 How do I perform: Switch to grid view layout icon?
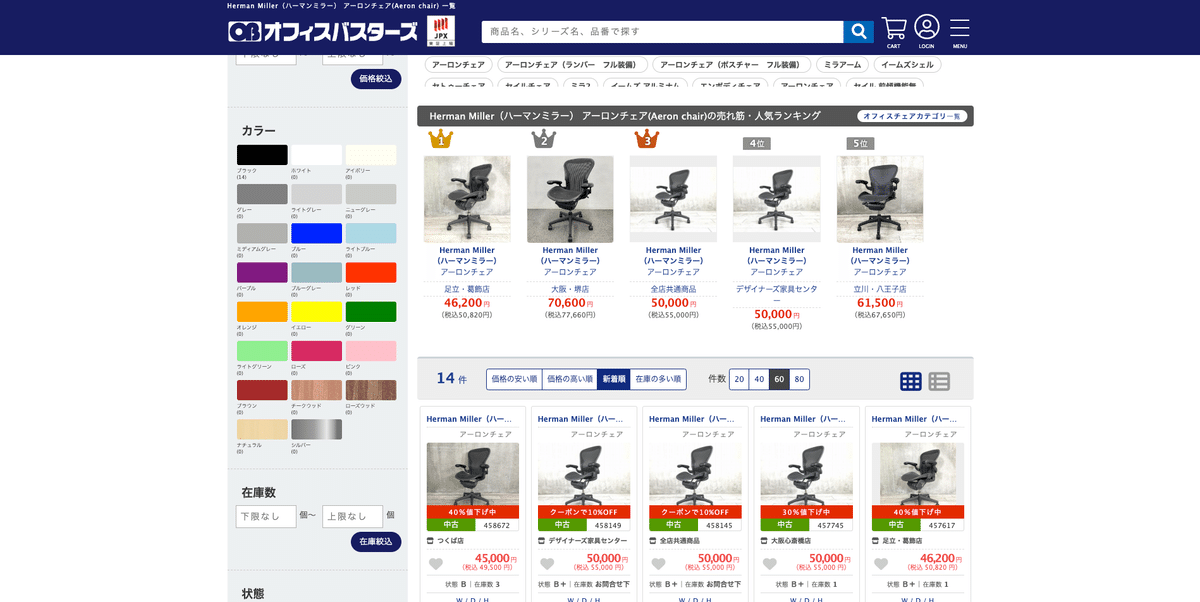point(911,381)
